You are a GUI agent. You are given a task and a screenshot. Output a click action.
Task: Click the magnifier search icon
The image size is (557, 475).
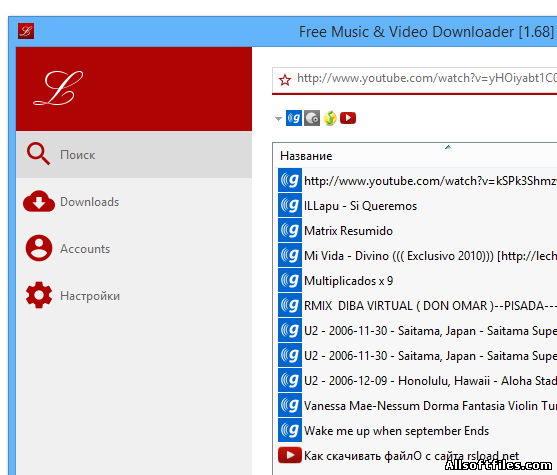[x=38, y=154]
